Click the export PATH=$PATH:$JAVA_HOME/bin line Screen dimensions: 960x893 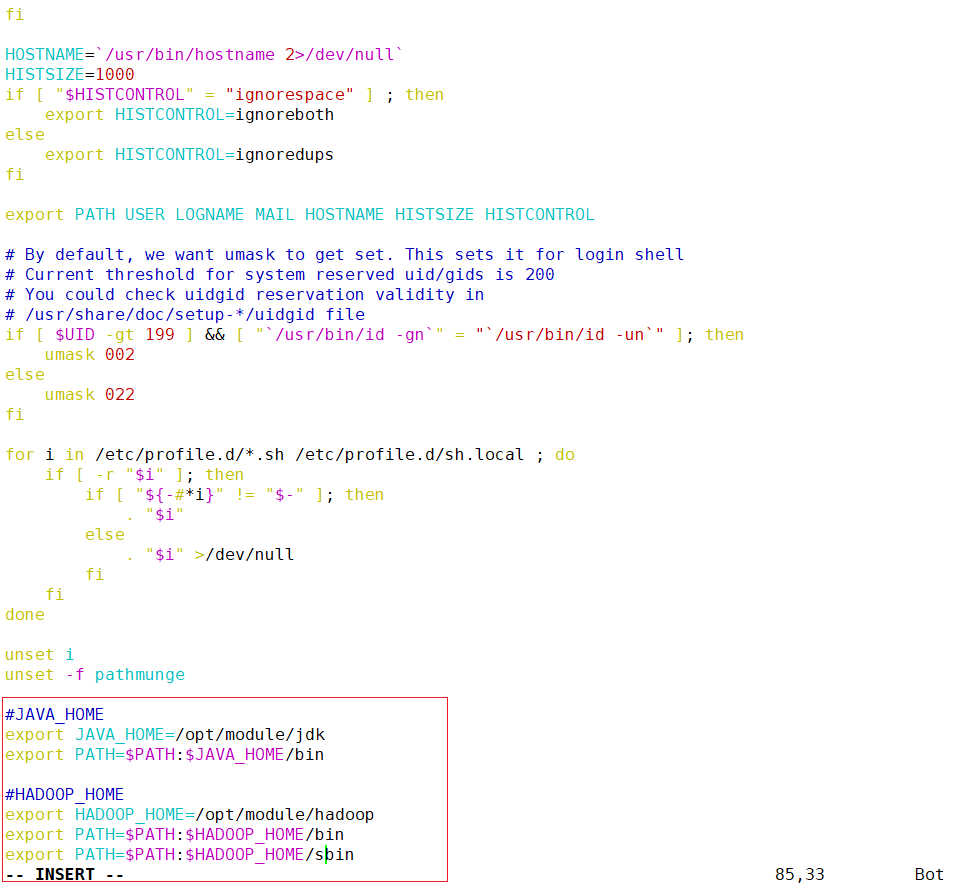[x=164, y=755]
